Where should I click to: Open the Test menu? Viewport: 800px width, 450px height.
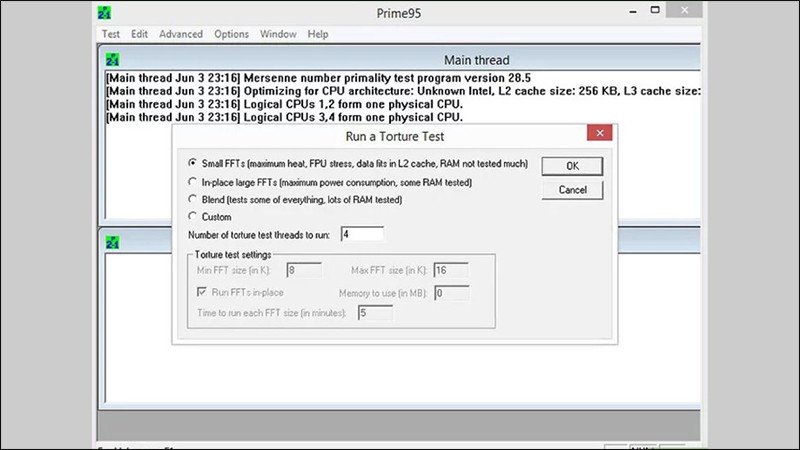tap(111, 34)
